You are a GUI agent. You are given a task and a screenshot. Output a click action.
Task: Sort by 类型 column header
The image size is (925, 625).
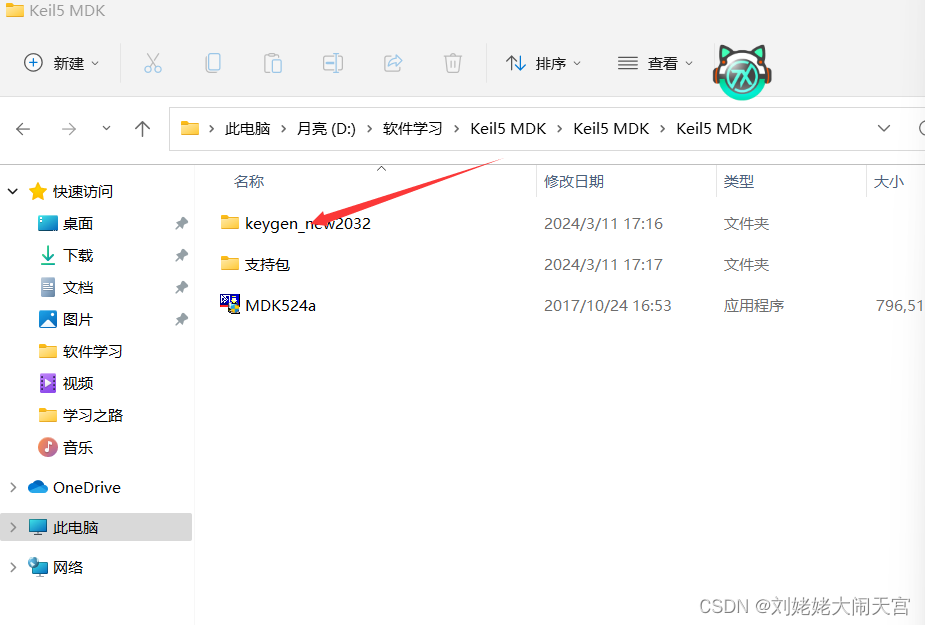pos(739,181)
